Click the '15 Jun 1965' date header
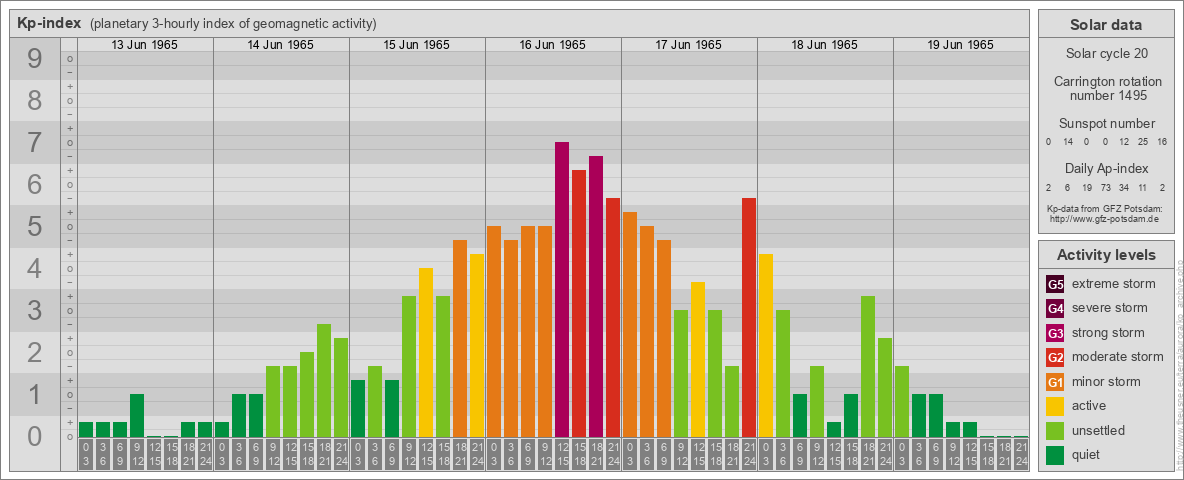1184x480 pixels. point(417,45)
